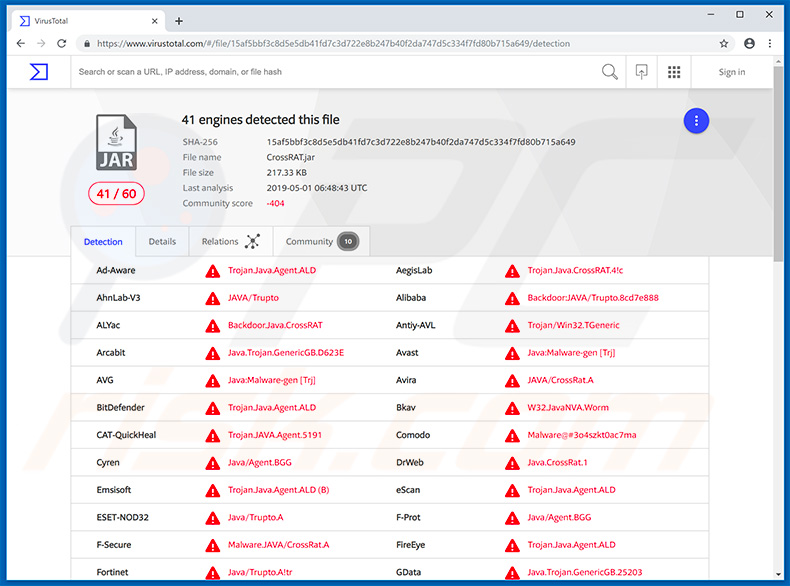Click the SHA-256 hash value
The width and height of the screenshot is (790, 586).
coord(421,142)
